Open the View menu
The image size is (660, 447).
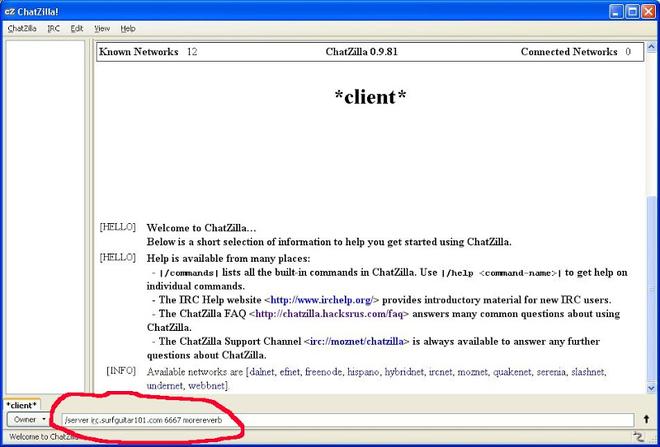102,29
